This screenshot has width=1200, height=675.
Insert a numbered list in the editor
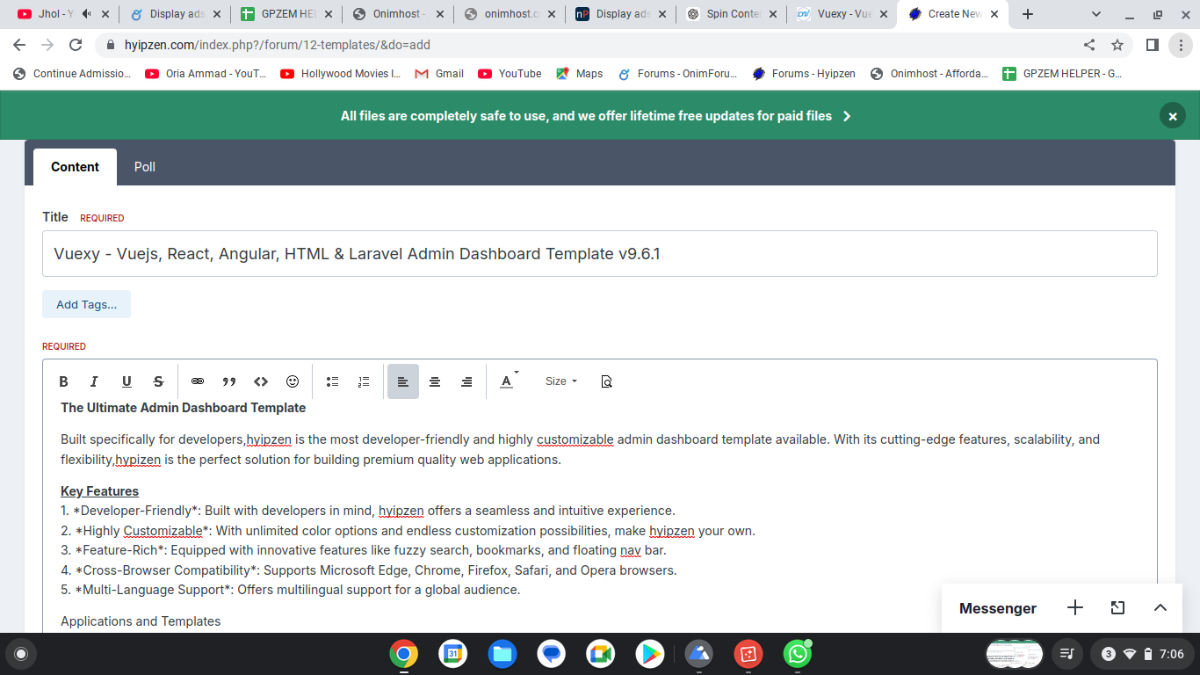click(x=364, y=381)
